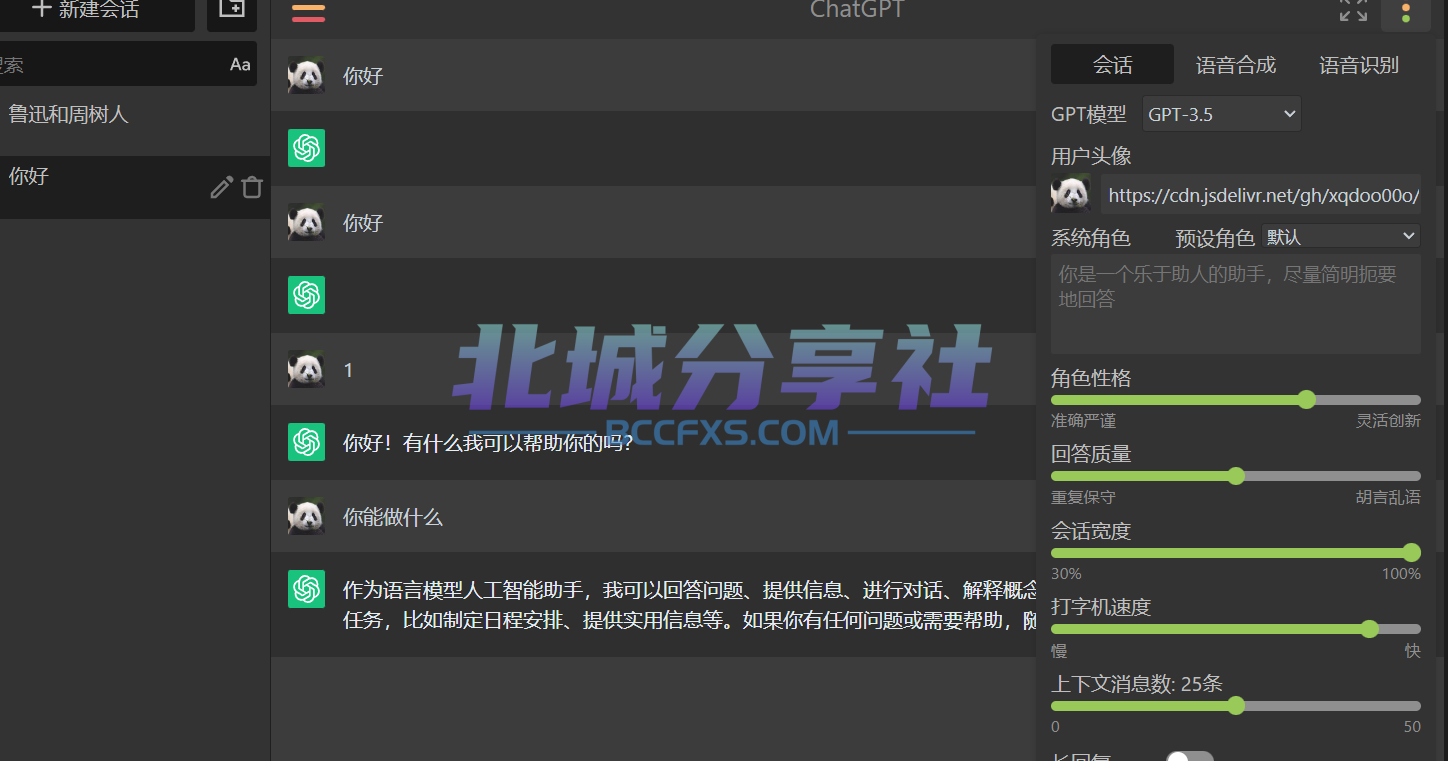Screen dimensions: 1448x761
Task: Click ChatGPT logo beside 作为语言模型 reply
Action: [306, 589]
